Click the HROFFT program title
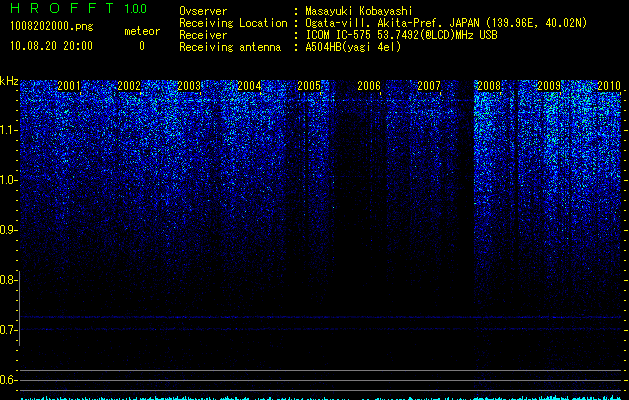This screenshot has width=629, height=400. click(62, 8)
